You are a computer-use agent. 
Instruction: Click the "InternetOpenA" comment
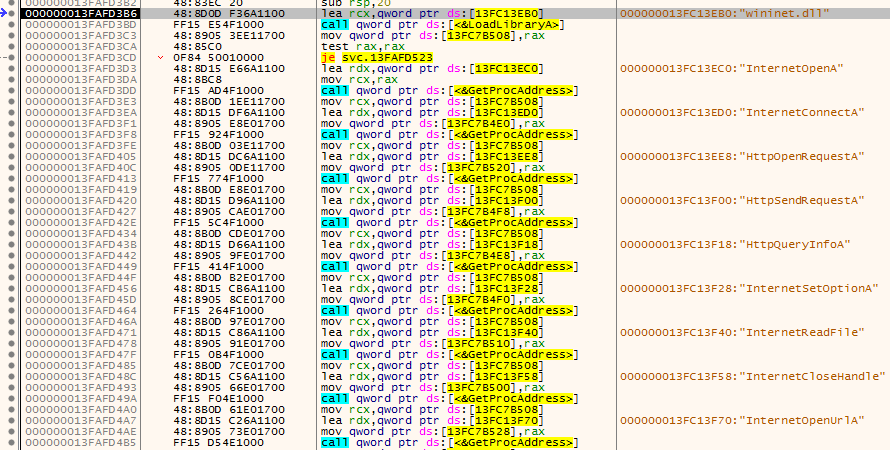[732, 69]
